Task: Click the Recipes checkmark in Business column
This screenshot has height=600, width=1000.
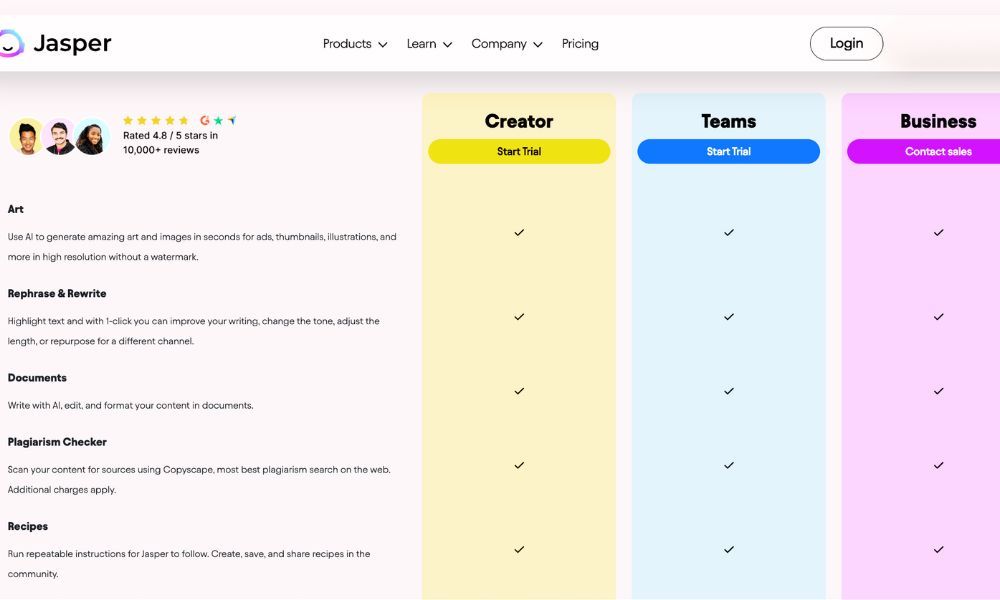Action: (938, 549)
